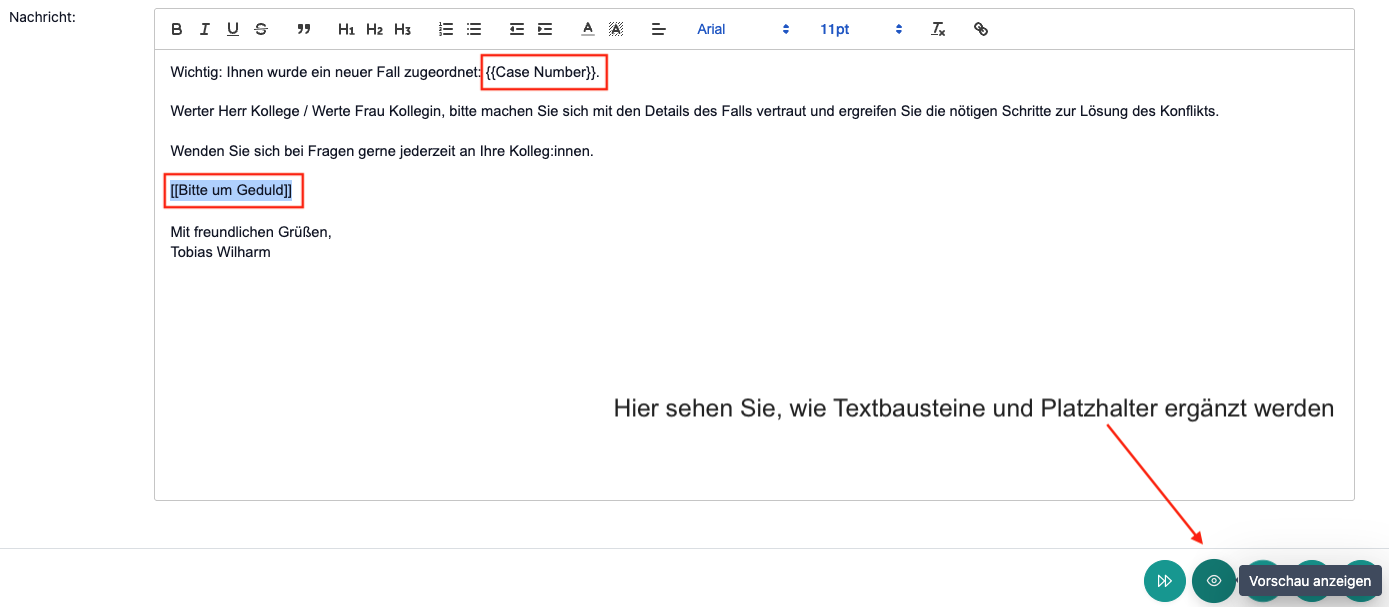Apply Heading 3 style
Viewport: 1389px width, 607px height.
[x=403, y=29]
